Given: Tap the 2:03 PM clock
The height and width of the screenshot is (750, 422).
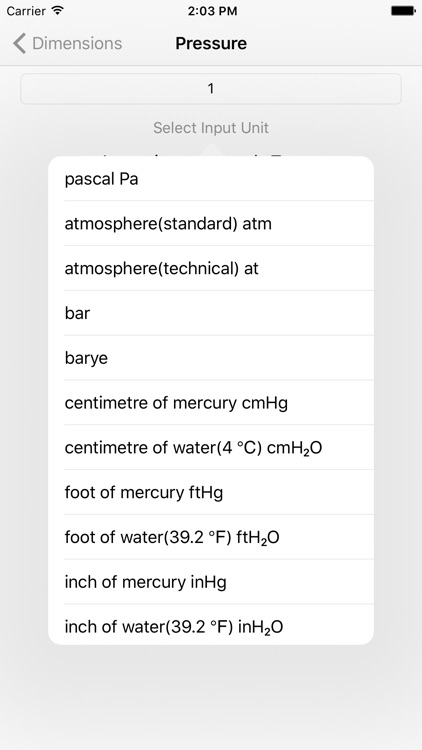Looking at the screenshot, I should (x=212, y=11).
